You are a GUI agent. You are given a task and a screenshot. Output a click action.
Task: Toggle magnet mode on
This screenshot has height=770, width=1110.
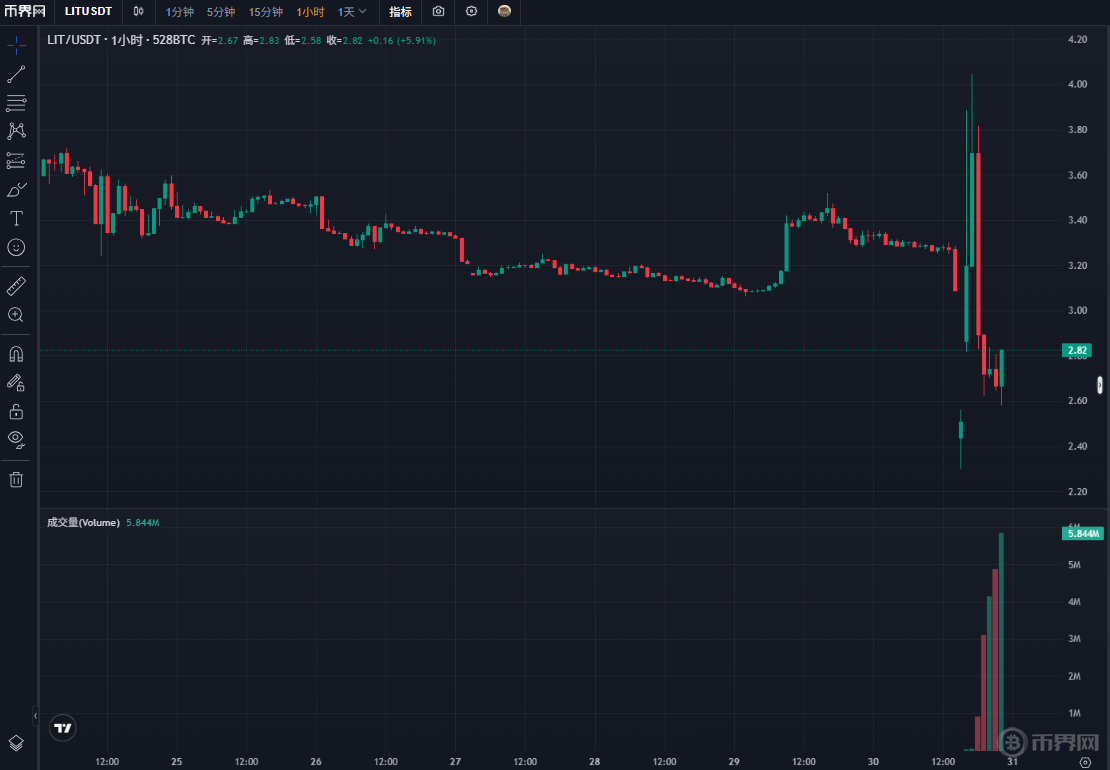16,354
